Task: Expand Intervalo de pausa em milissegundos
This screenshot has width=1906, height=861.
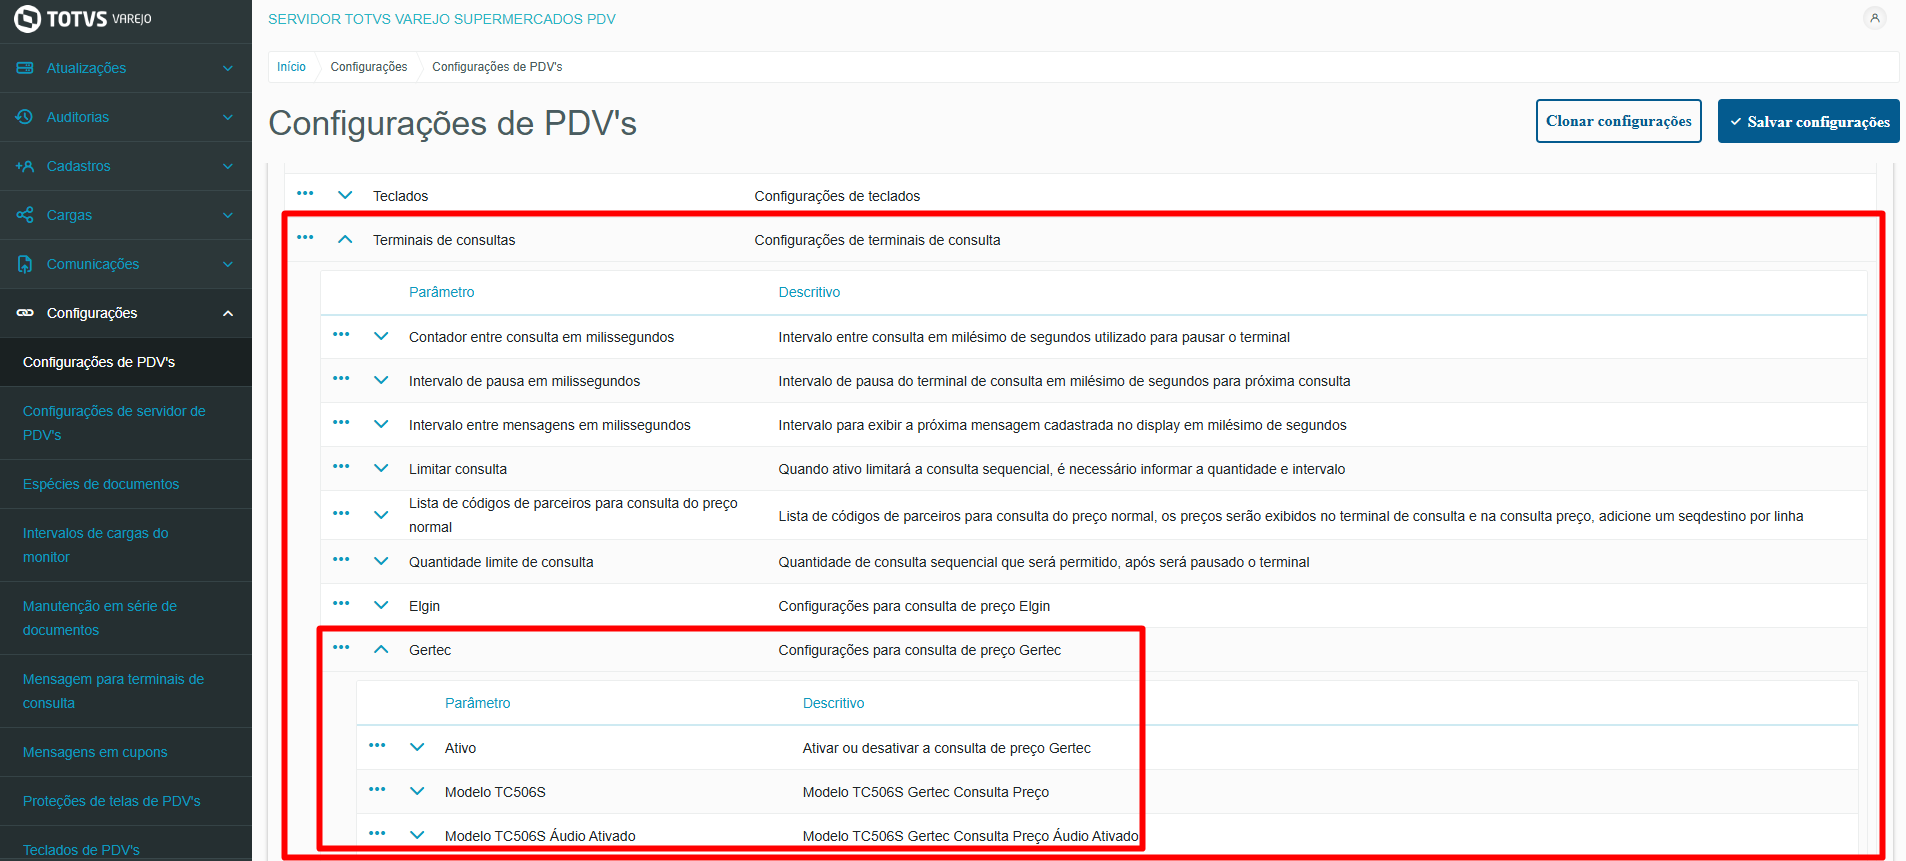Action: (381, 380)
